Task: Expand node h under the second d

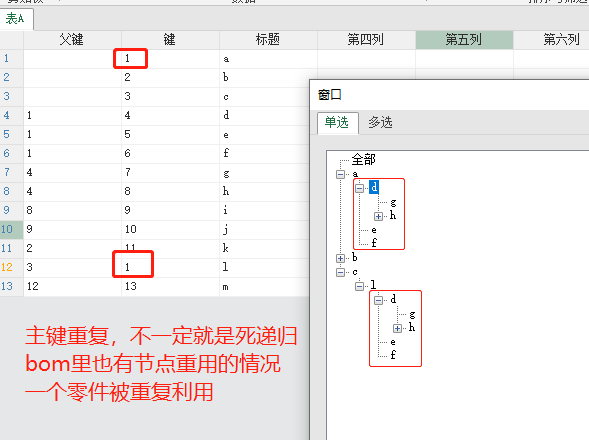Action: pyautogui.click(x=397, y=328)
